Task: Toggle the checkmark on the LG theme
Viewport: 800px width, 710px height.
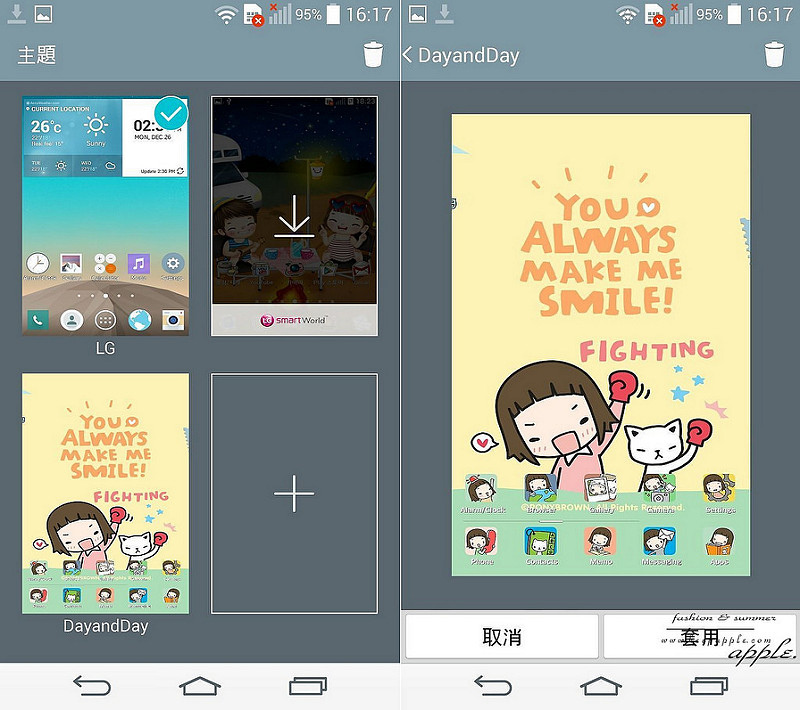Action: coord(171,114)
